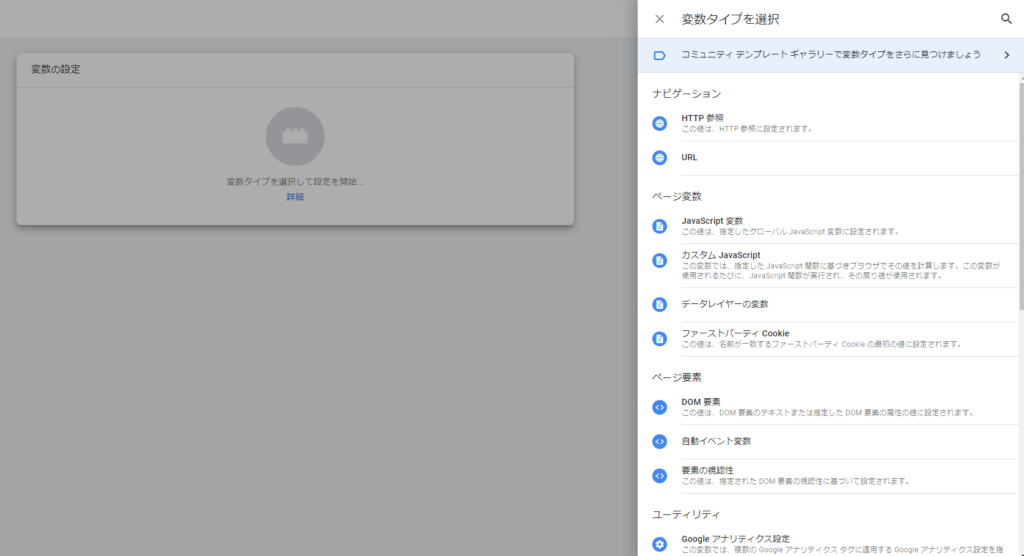Click the community template gallery tag icon

point(660,56)
